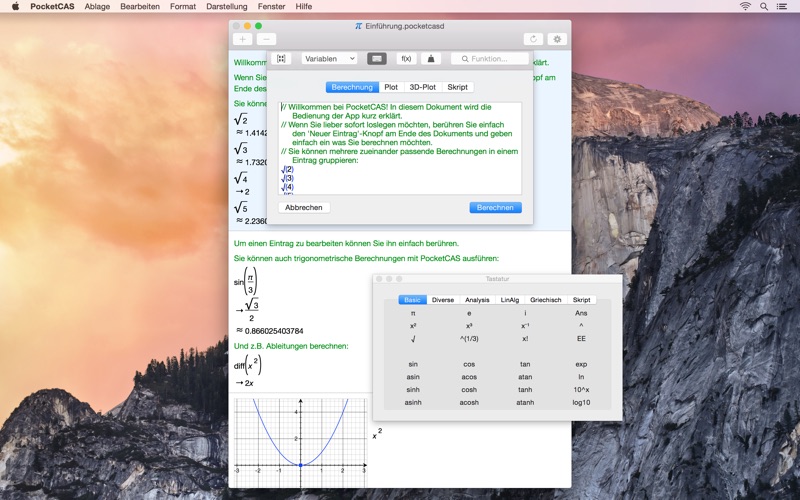Click the x² key
The width and height of the screenshot is (800, 500).
click(413, 326)
